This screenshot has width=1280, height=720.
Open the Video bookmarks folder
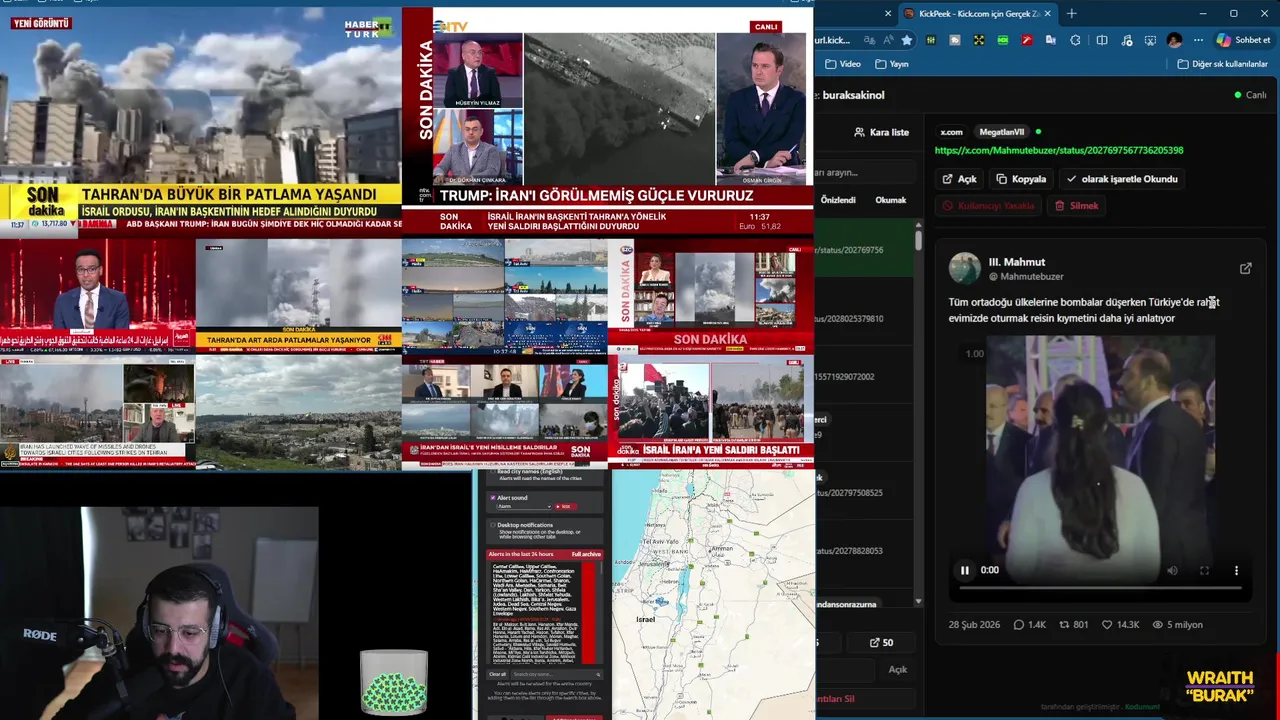tap(842, 64)
